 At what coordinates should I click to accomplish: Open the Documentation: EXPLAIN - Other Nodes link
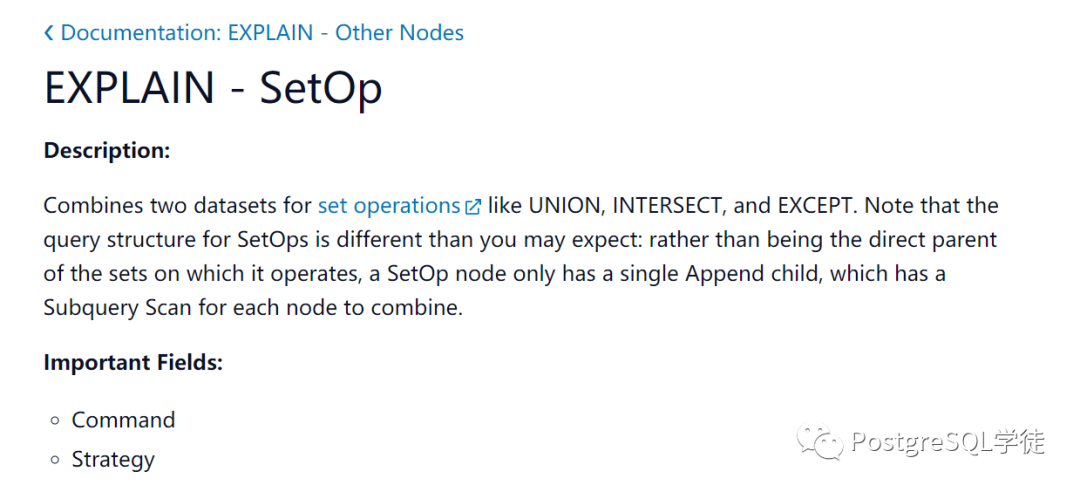(262, 33)
